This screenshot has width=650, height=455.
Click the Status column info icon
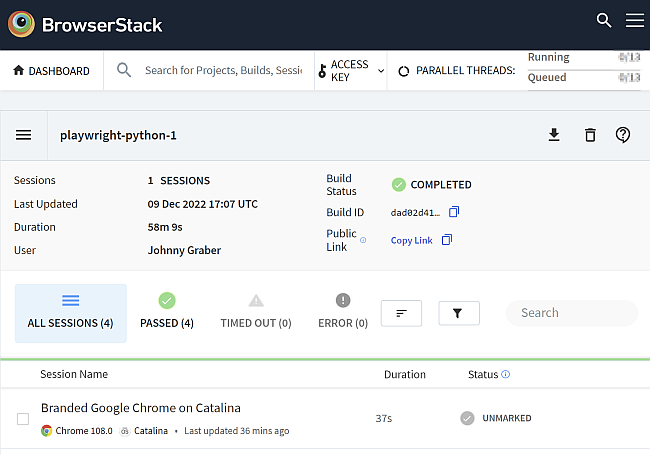point(505,374)
